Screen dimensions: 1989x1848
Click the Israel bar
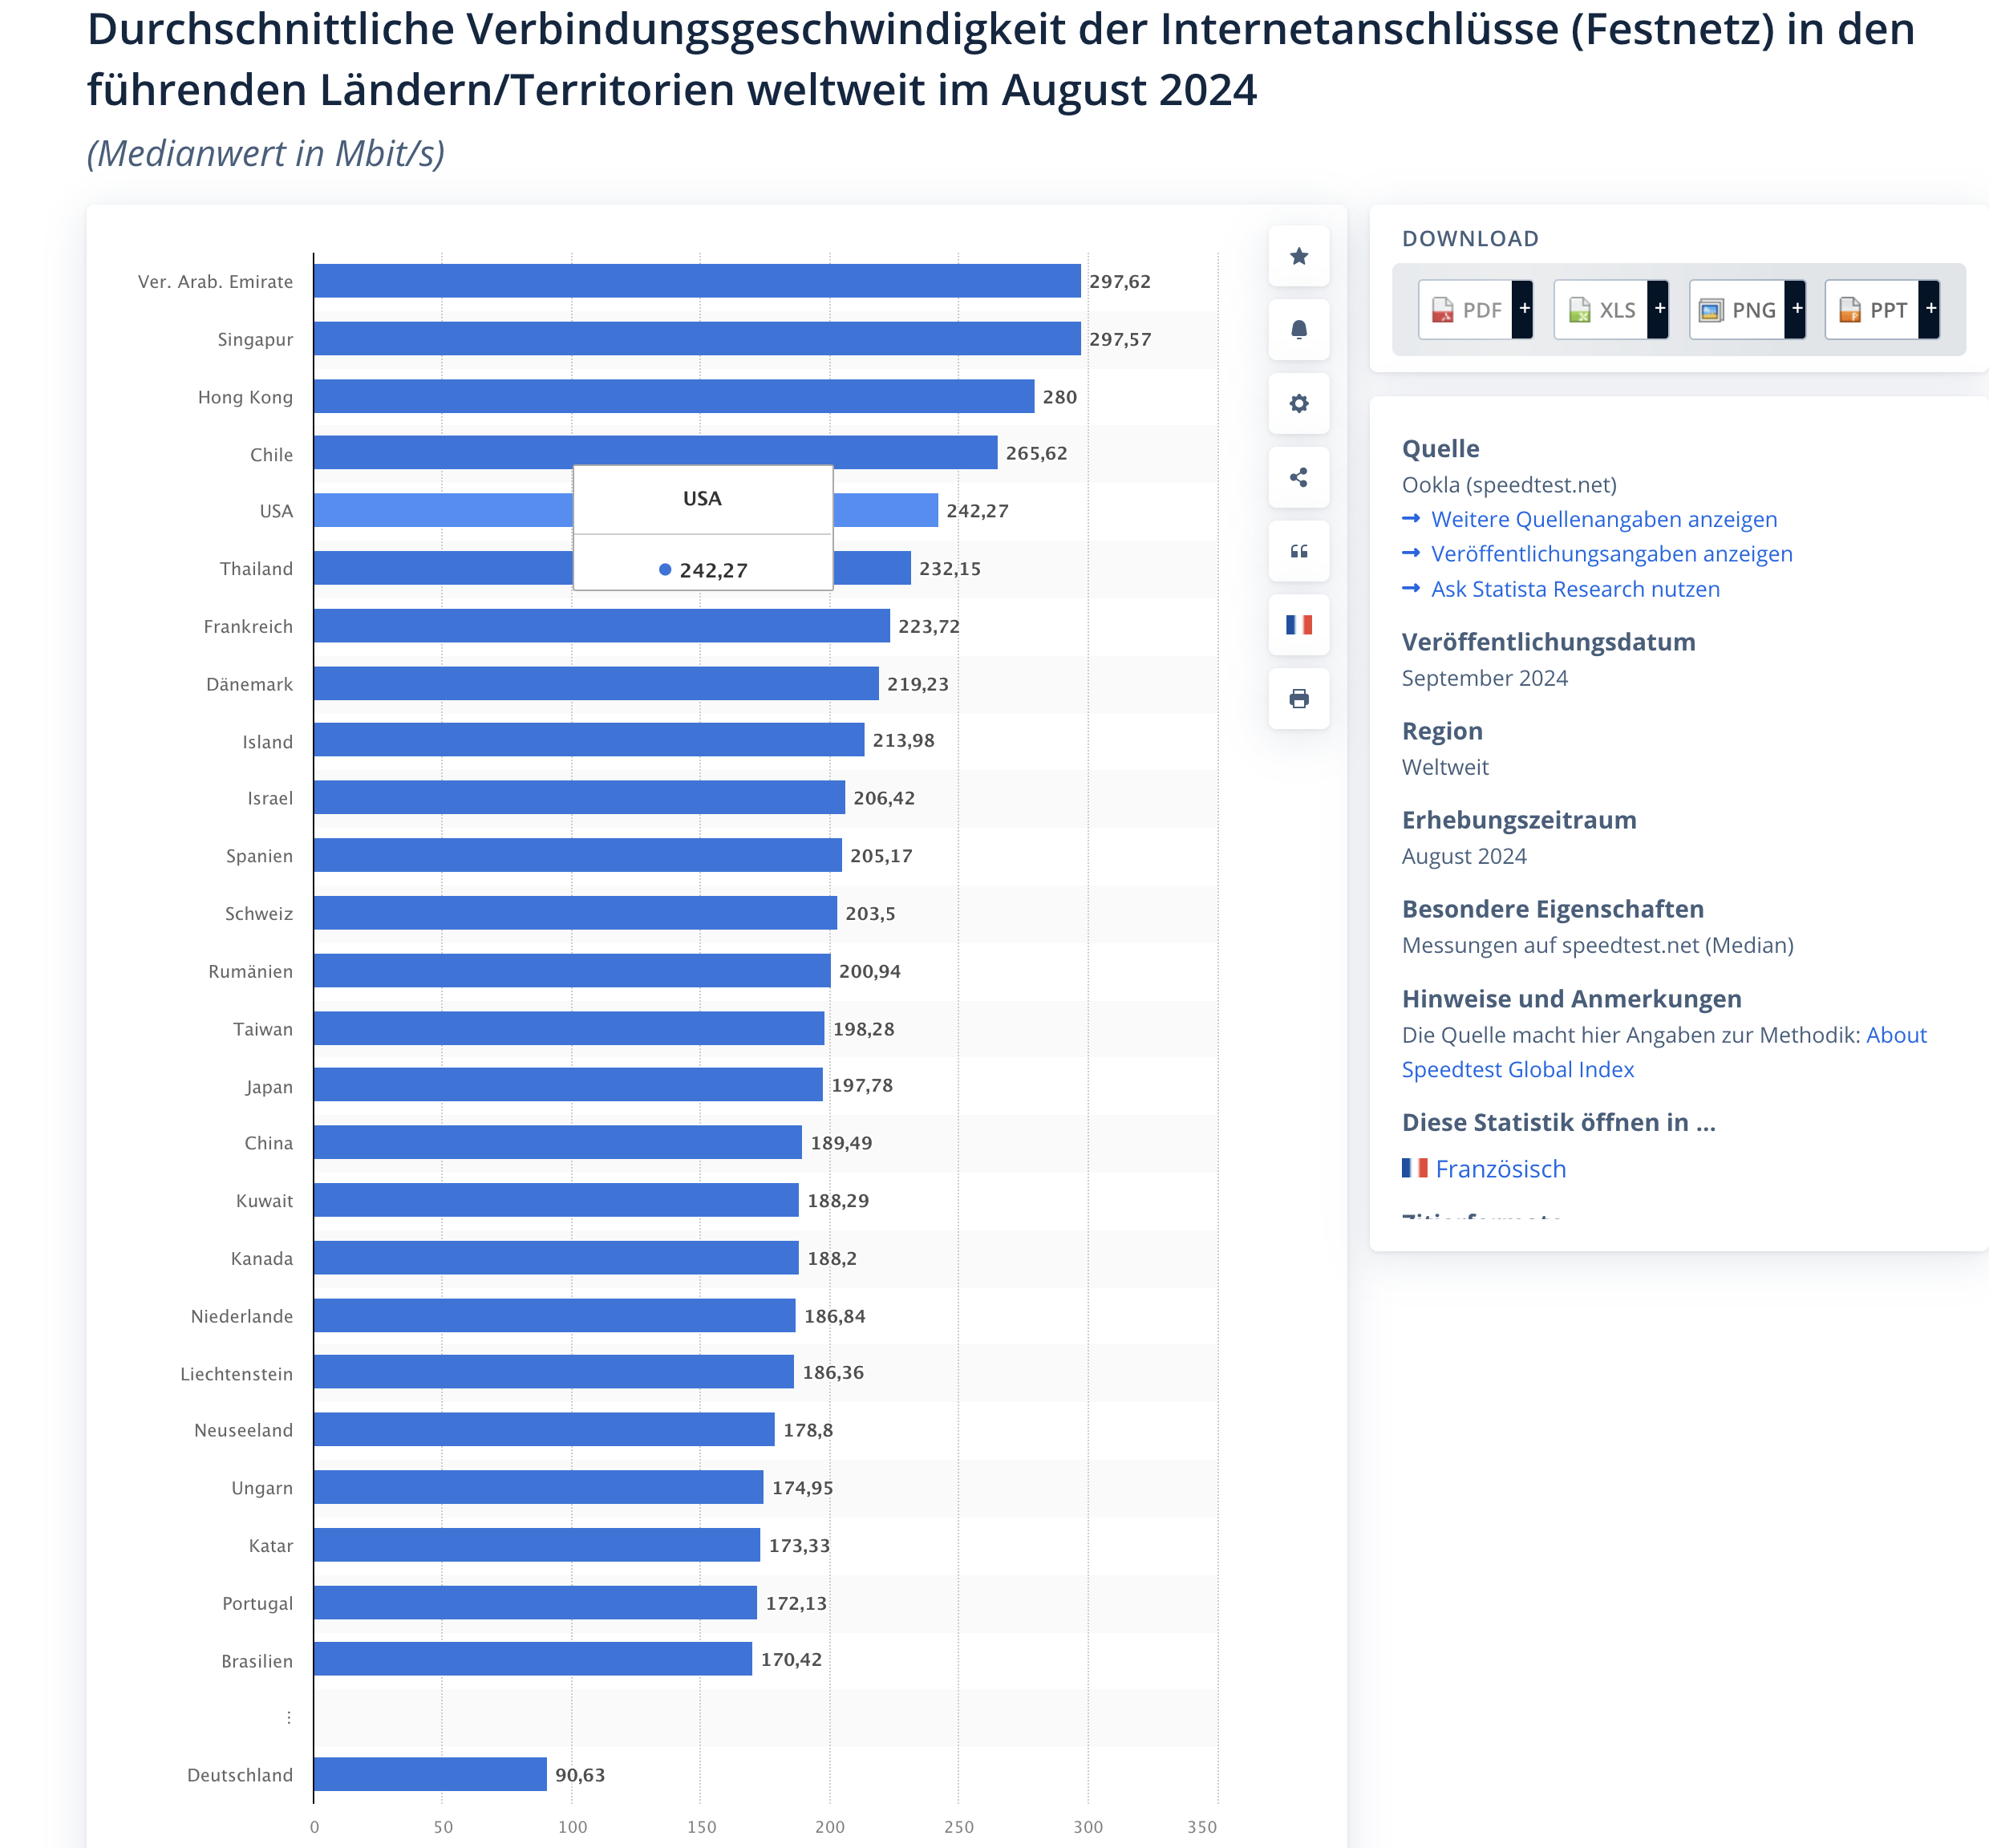579,797
